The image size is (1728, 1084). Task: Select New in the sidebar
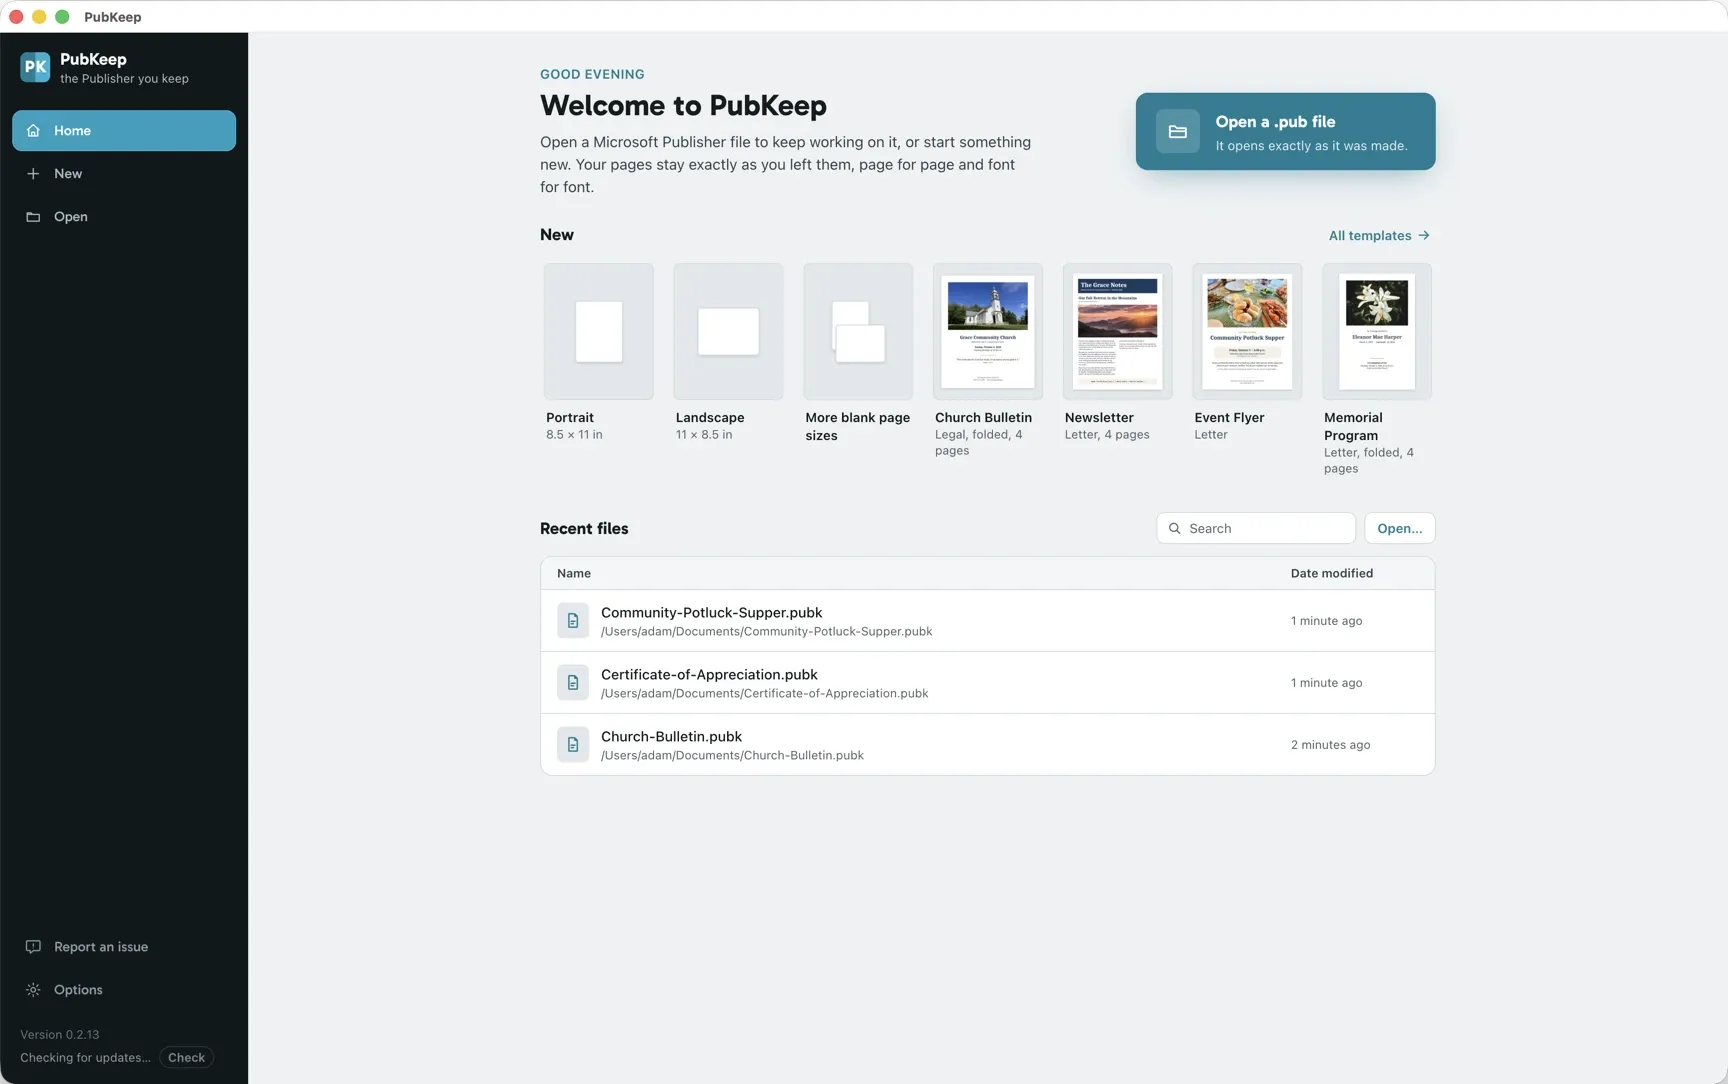pyautogui.click(x=124, y=174)
